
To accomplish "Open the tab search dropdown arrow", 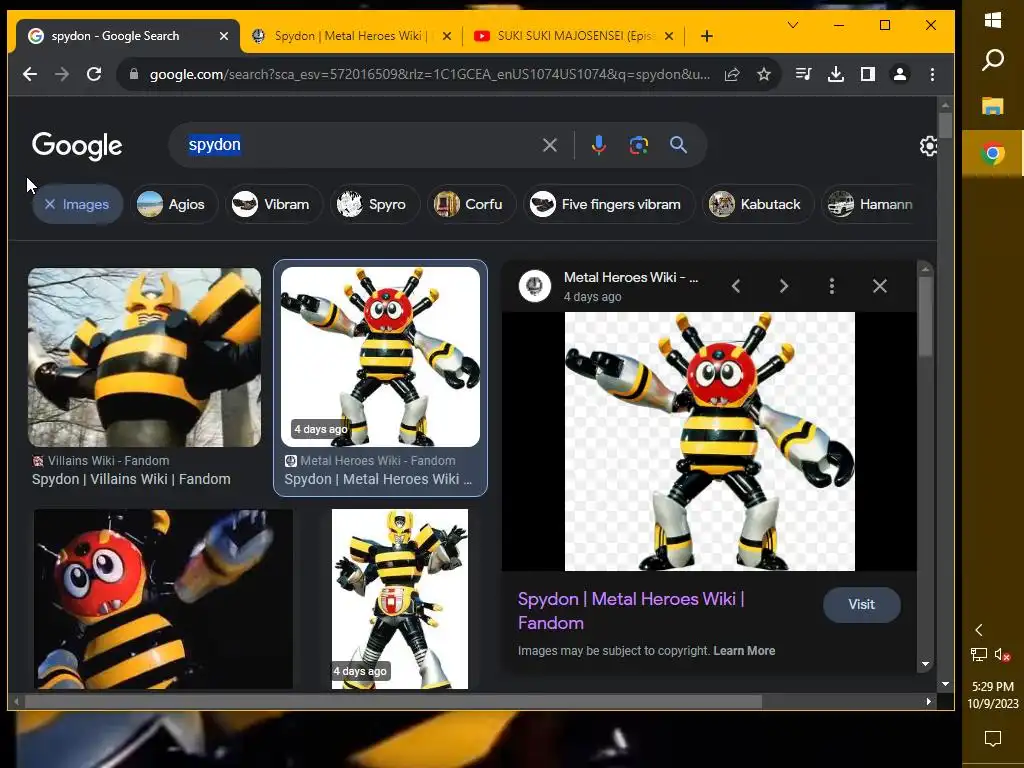I will (x=793, y=25).
